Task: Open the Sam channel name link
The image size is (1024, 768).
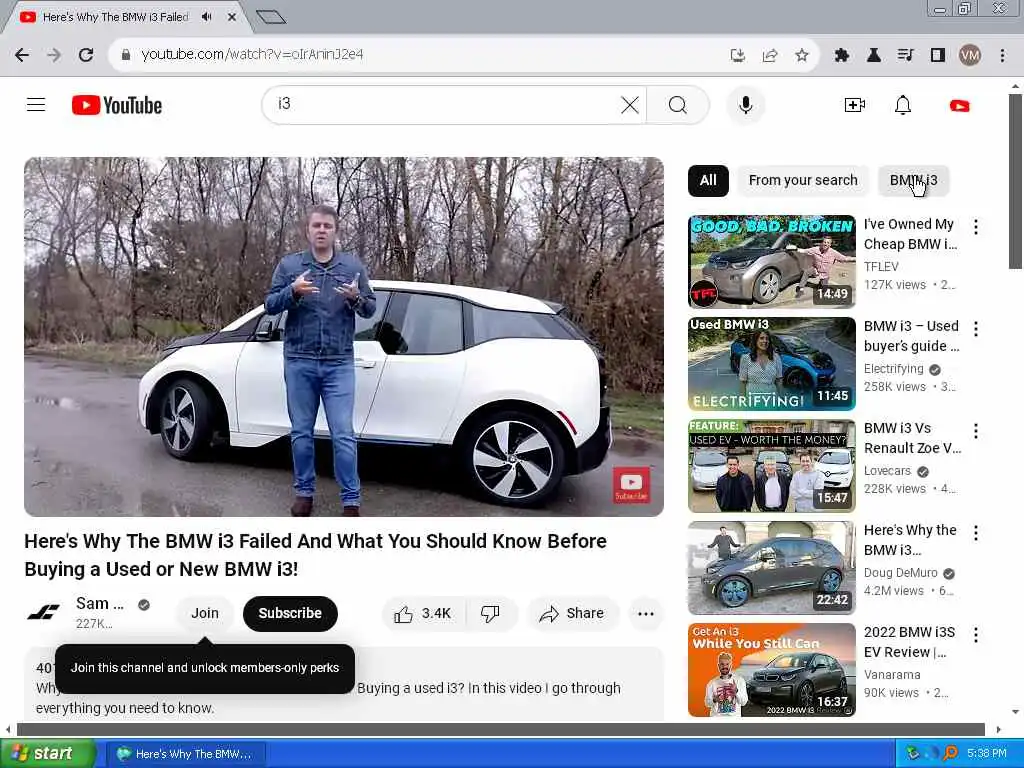Action: pyautogui.click(x=99, y=603)
